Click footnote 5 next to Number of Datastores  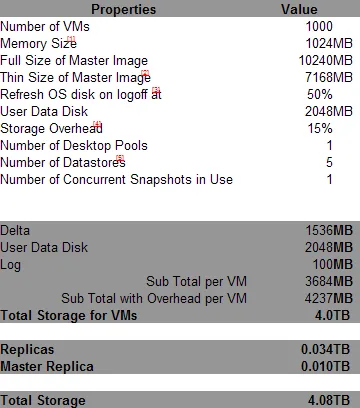[x=120, y=158]
